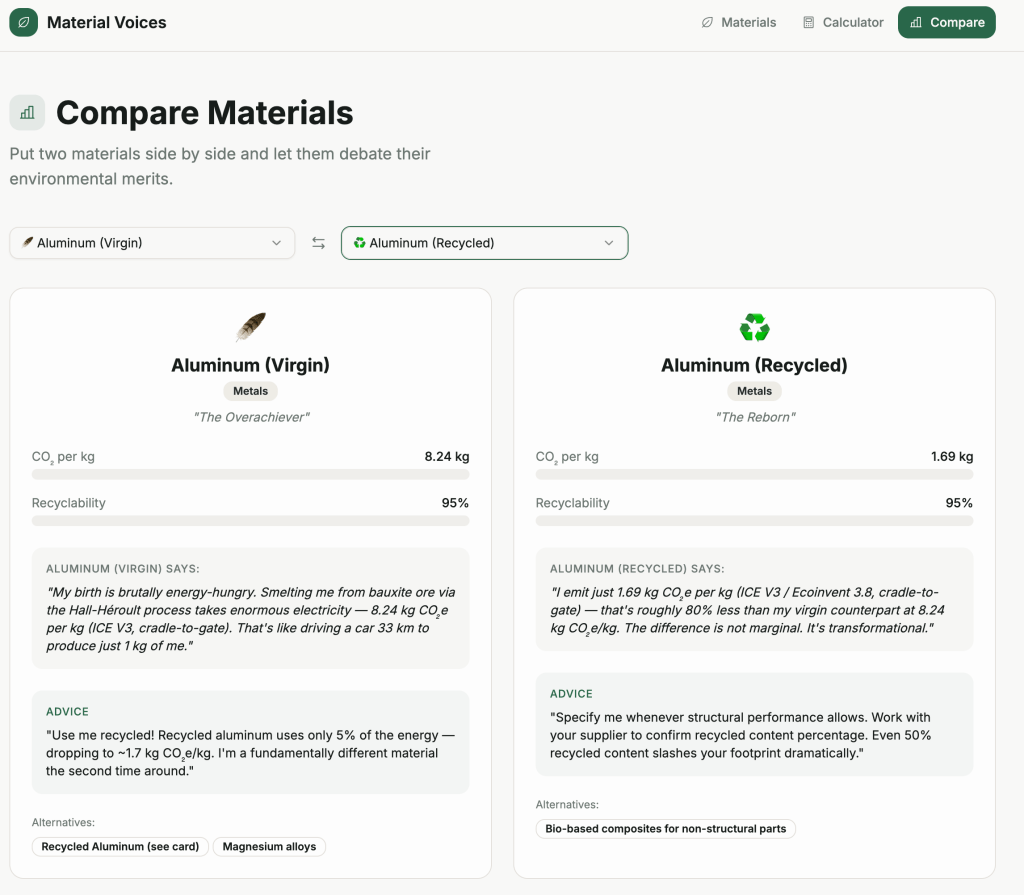
Task: Click the virgin aluminum CO₂ per kg bar
Action: click(x=250, y=474)
